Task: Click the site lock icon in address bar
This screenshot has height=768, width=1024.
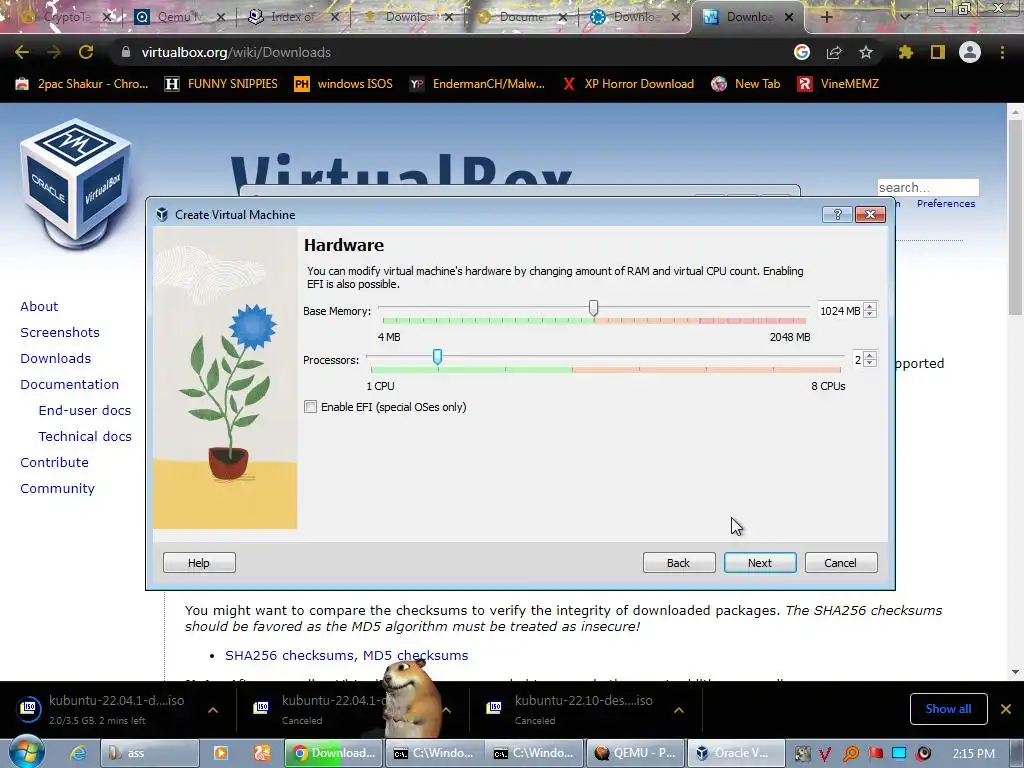Action: 125,52
